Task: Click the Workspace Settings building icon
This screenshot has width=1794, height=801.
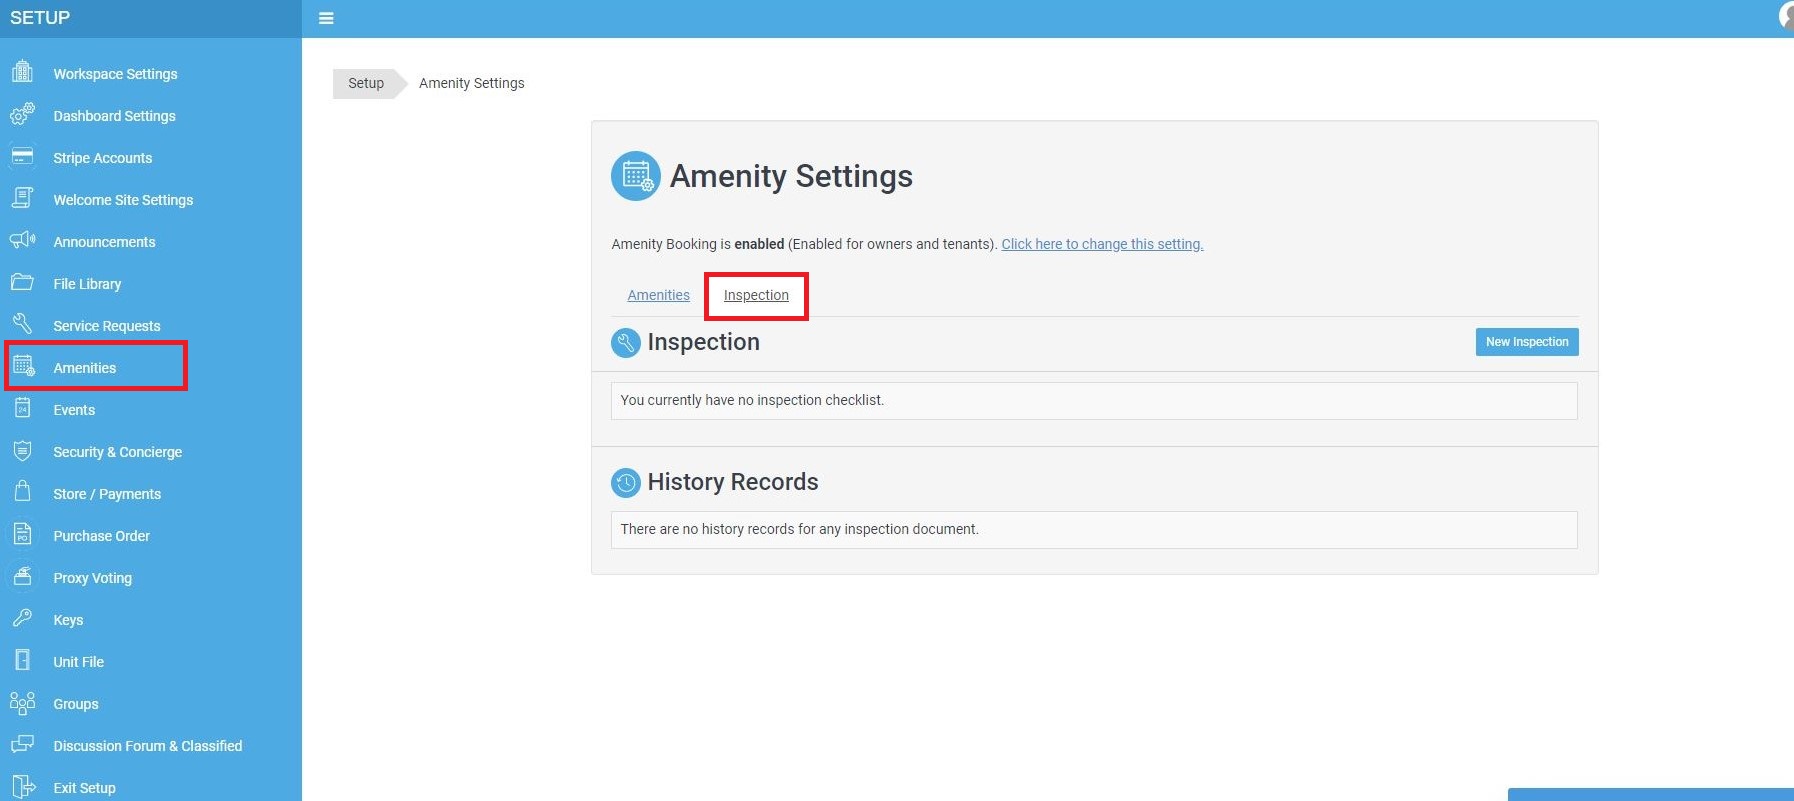Action: [x=22, y=72]
